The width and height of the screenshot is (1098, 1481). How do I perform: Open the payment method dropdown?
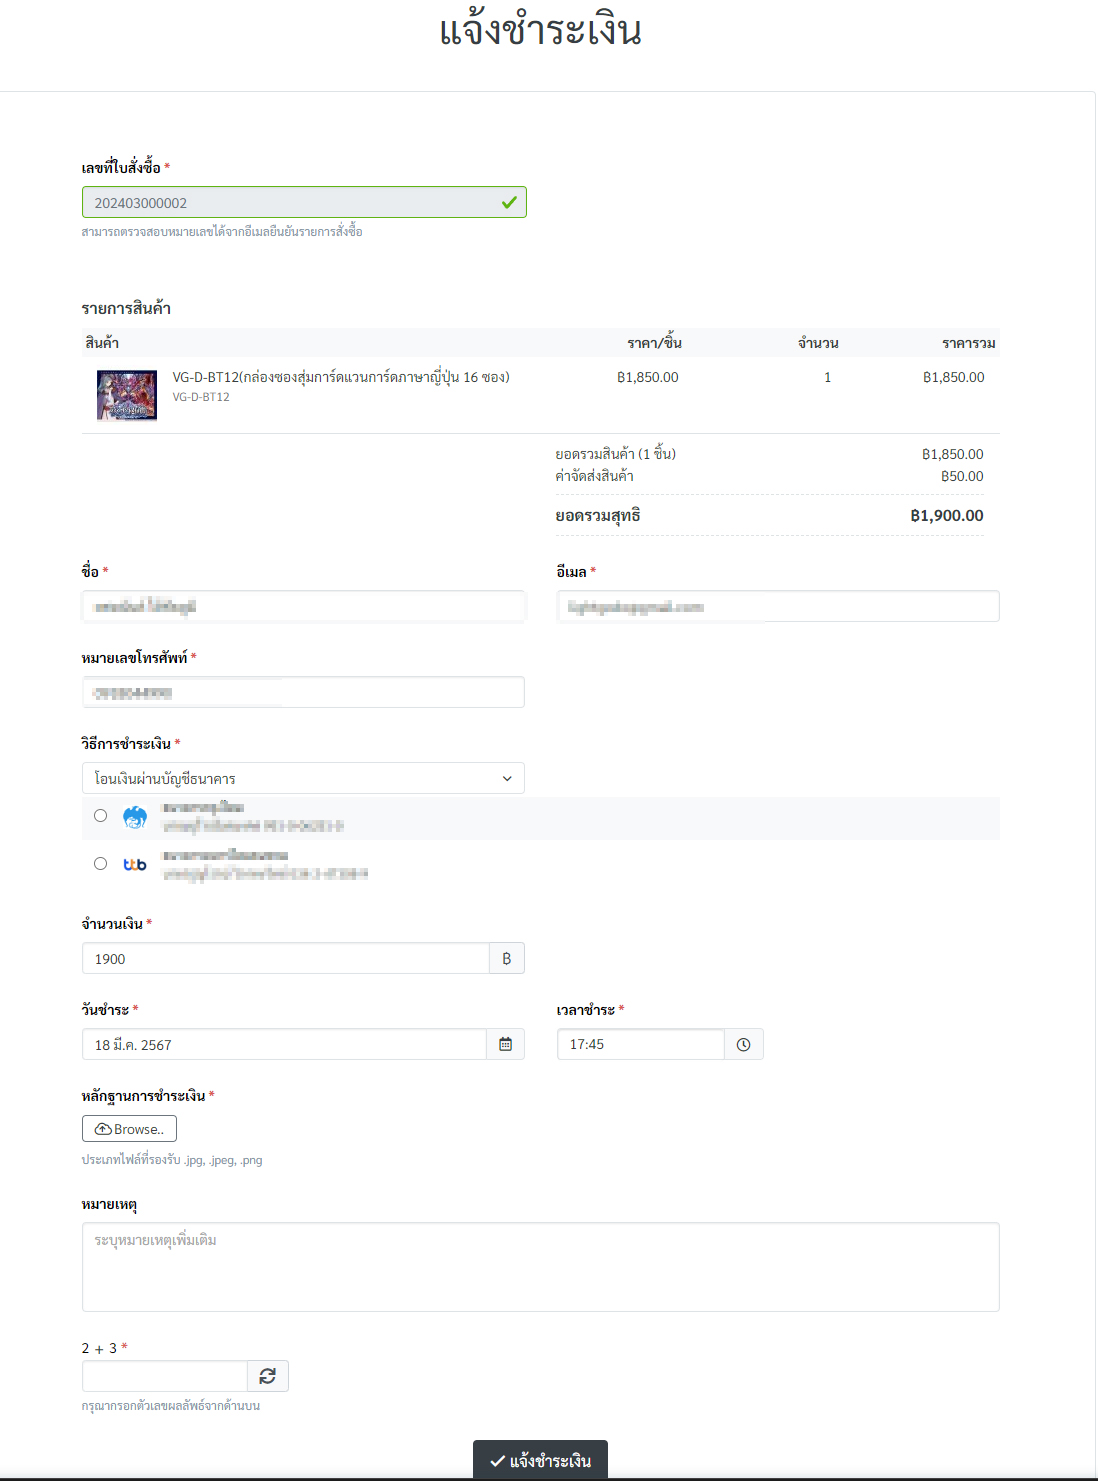coord(303,778)
